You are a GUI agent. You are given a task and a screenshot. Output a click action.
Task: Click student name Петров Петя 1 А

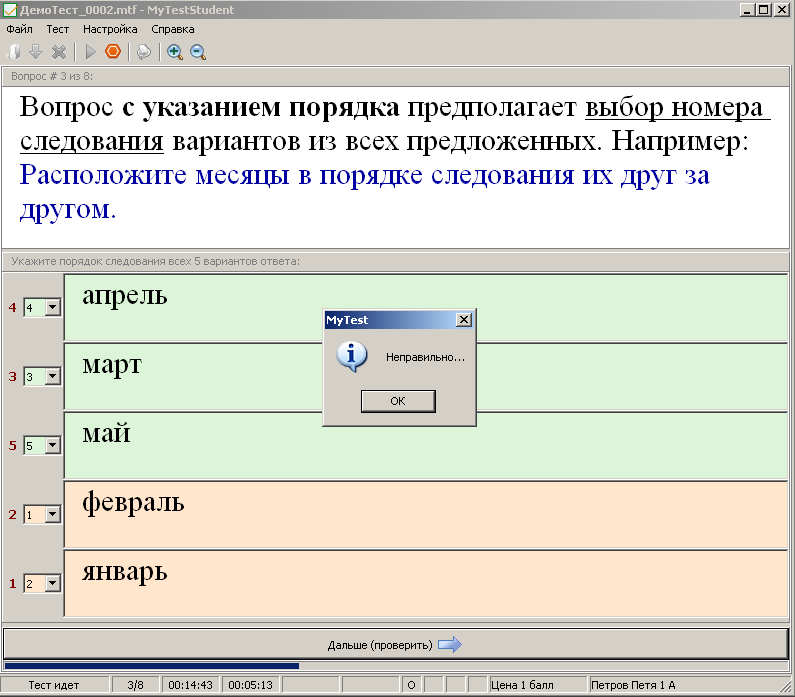(x=633, y=685)
